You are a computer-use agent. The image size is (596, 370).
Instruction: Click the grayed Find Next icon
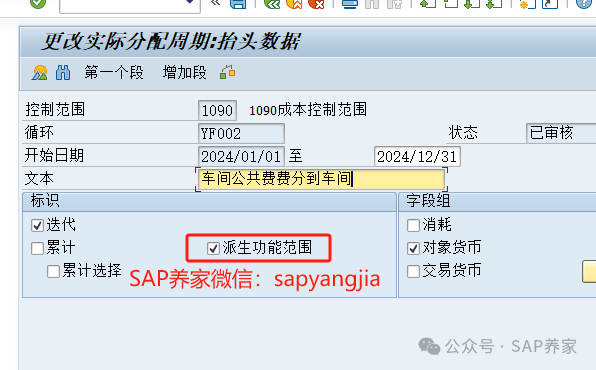coord(394,4)
